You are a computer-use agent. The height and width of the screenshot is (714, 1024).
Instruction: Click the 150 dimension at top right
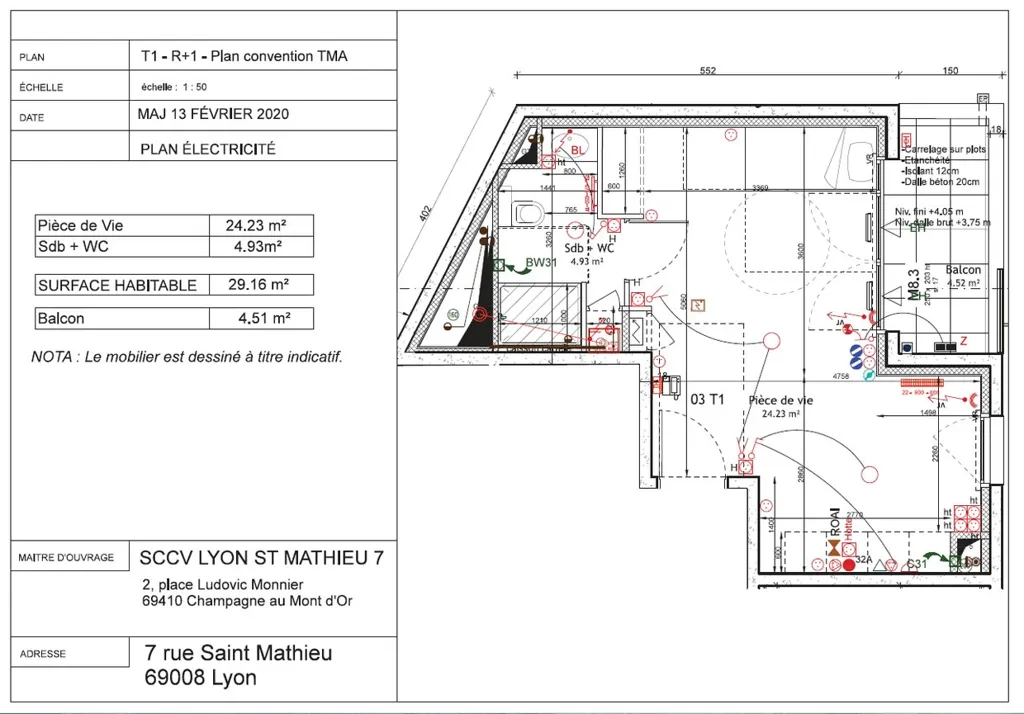point(950,71)
